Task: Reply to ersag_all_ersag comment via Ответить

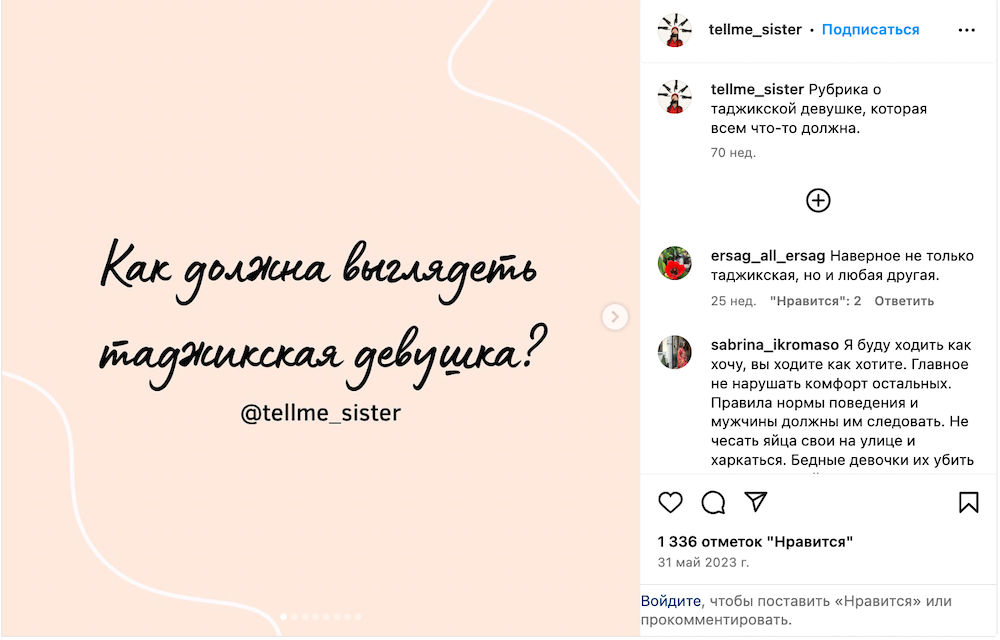Action: 904,301
